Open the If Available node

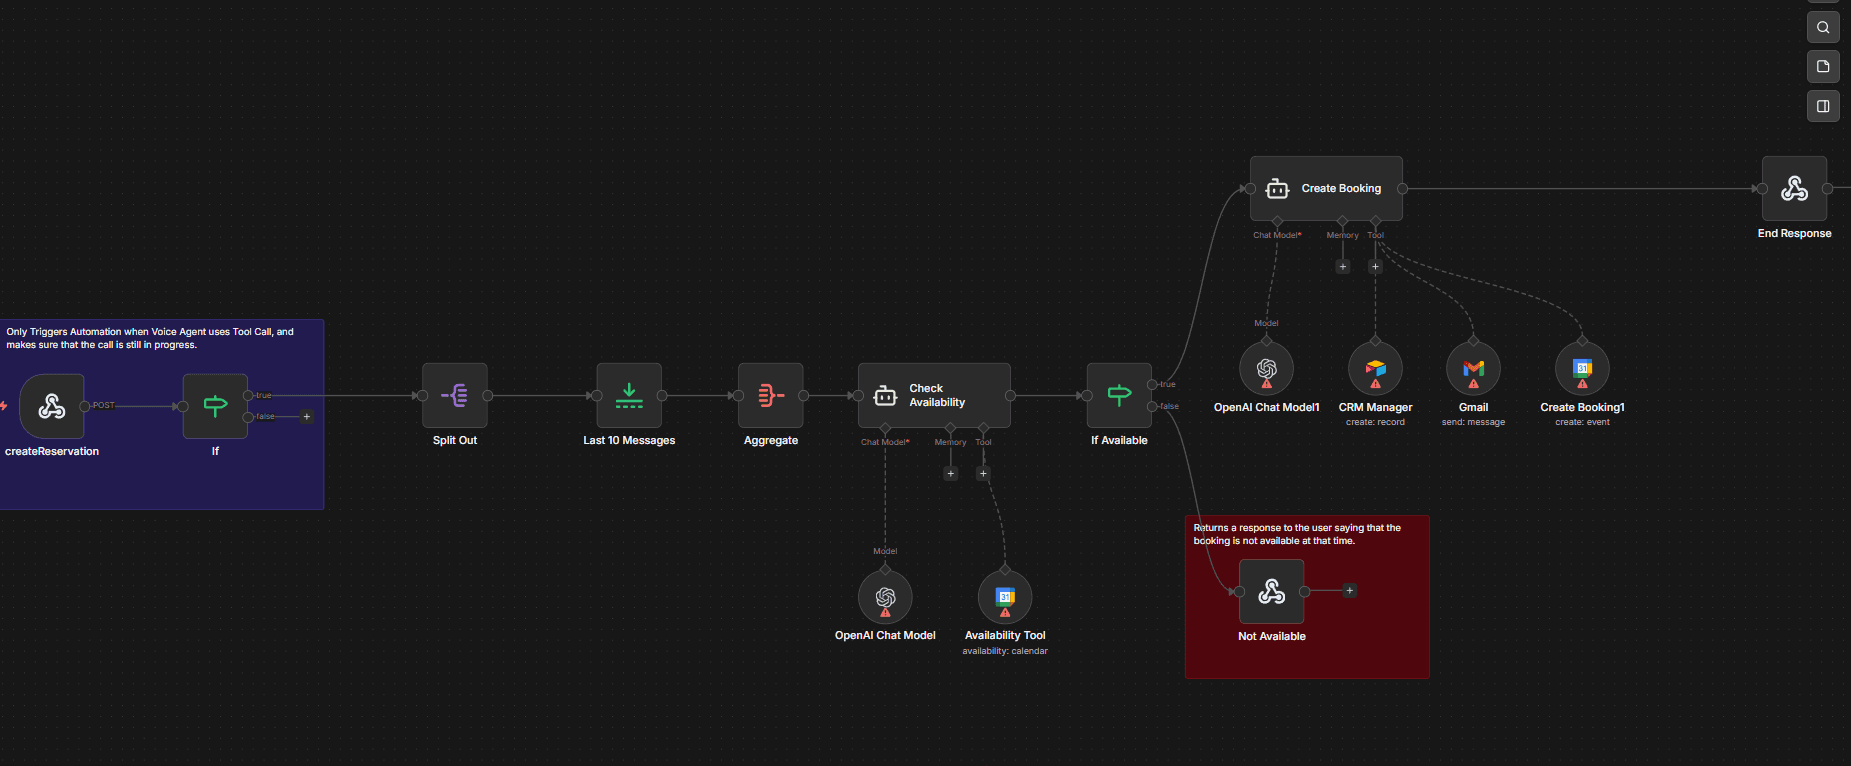(x=1119, y=395)
